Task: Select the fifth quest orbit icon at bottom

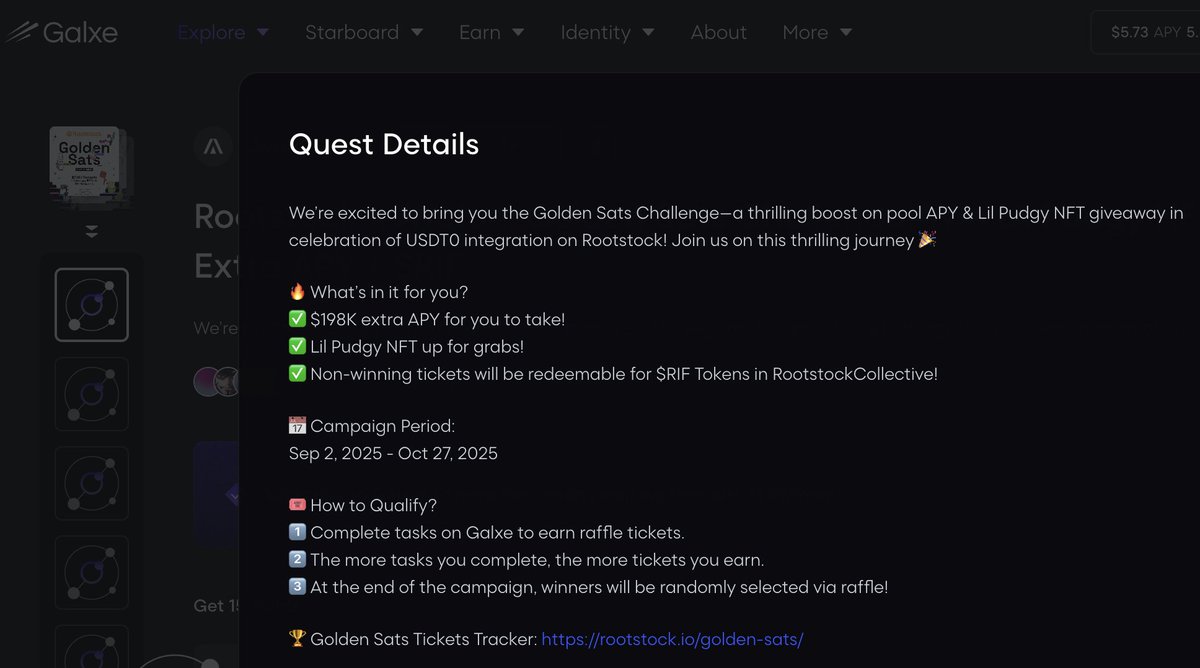Action: pyautogui.click(x=91, y=648)
